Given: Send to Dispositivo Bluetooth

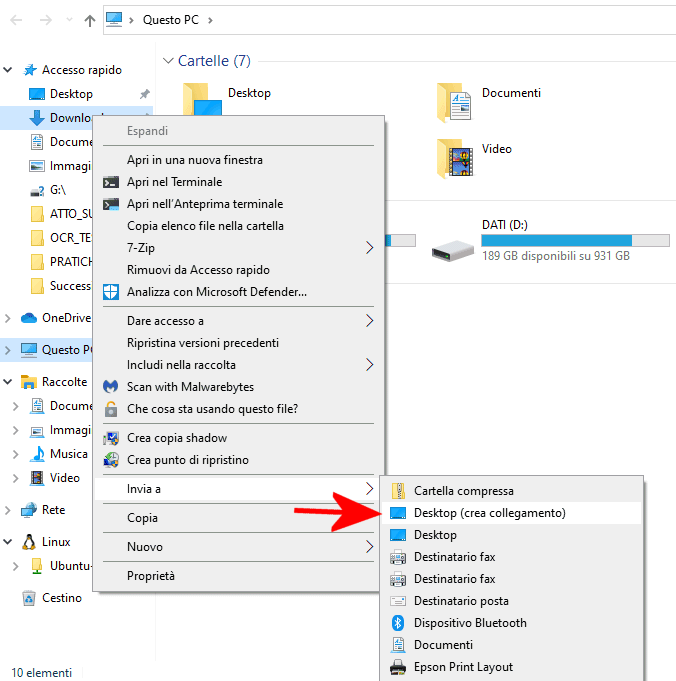Looking at the screenshot, I should (511, 623).
